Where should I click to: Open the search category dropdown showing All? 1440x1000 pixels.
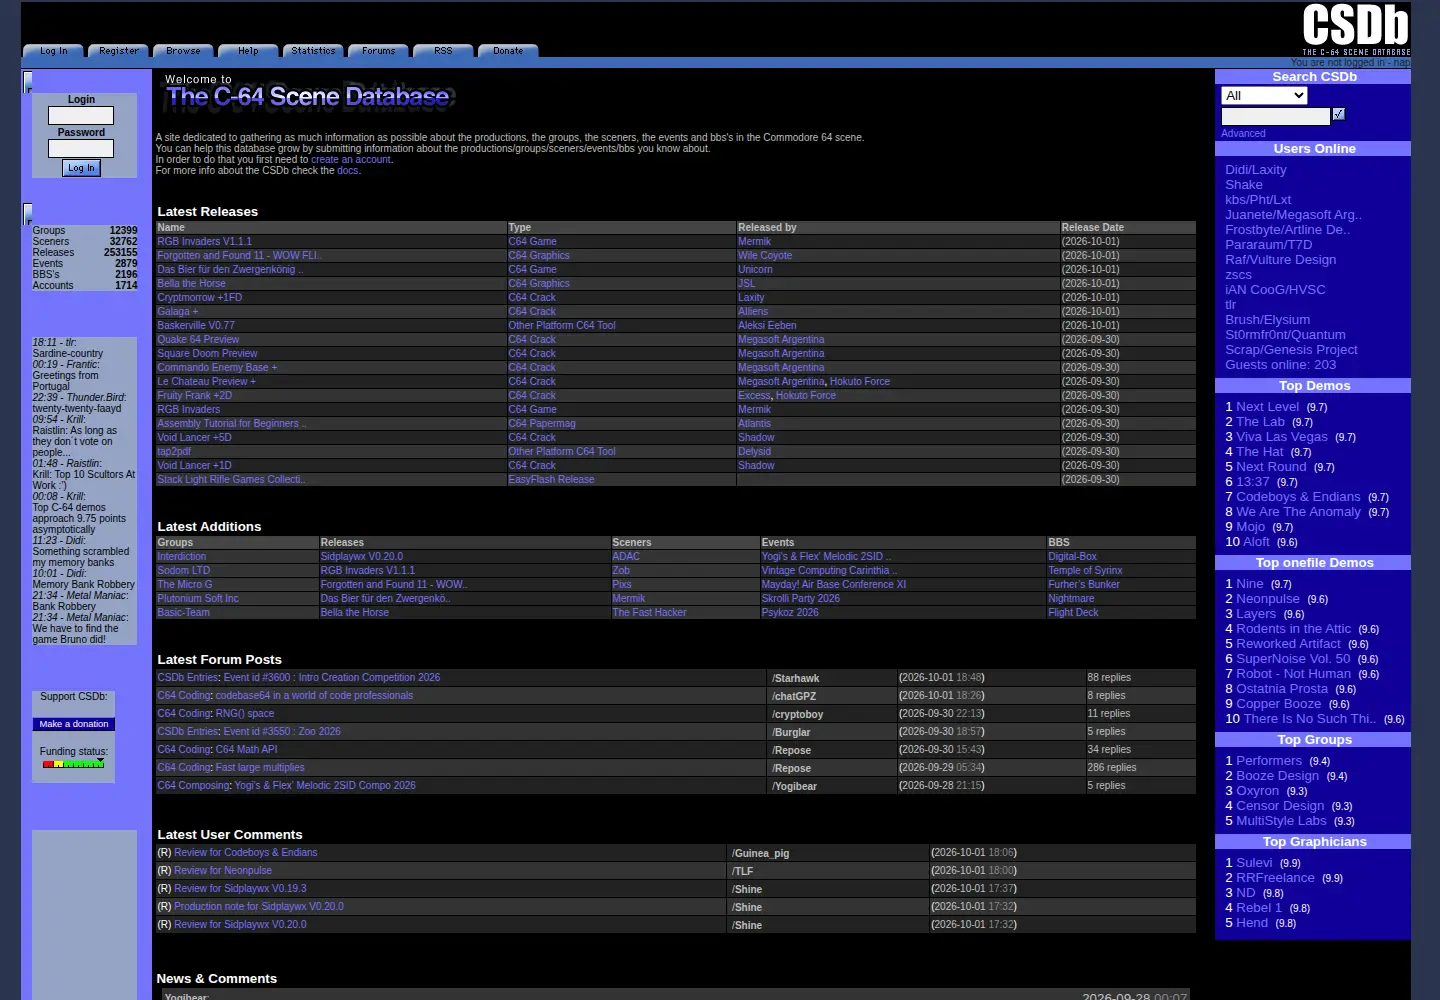(1264, 96)
